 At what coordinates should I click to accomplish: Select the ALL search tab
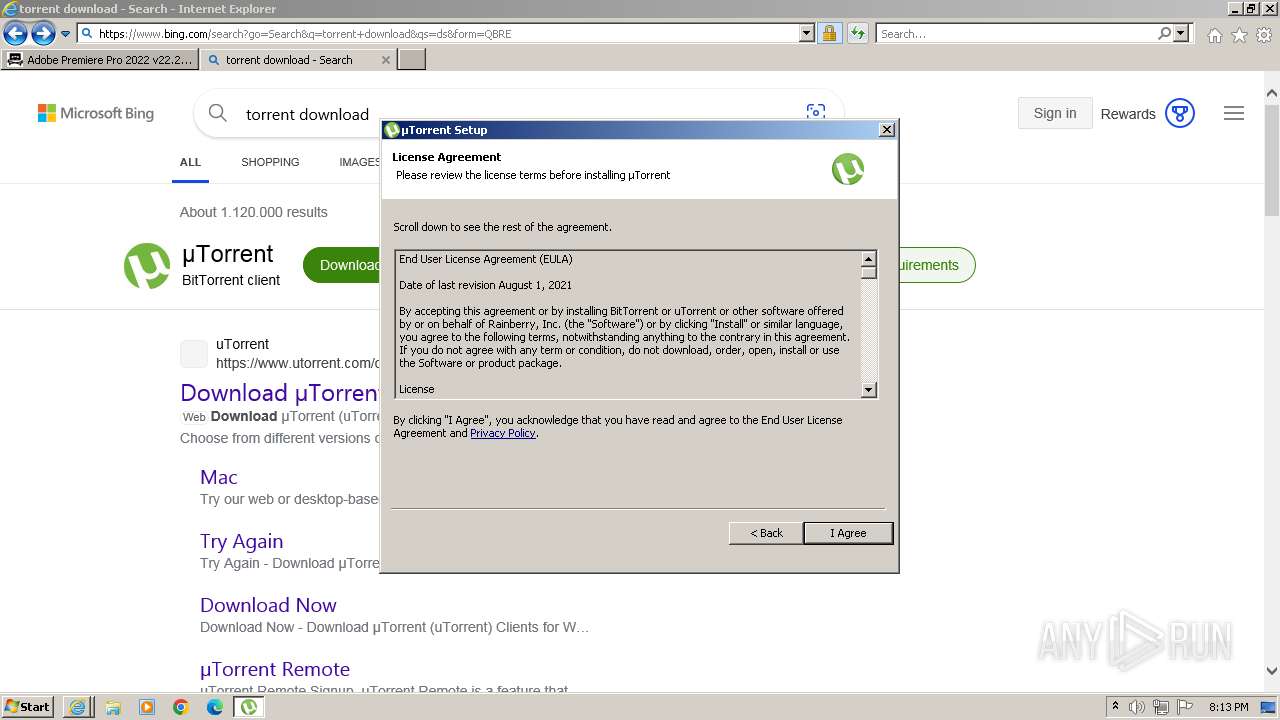pyautogui.click(x=190, y=162)
